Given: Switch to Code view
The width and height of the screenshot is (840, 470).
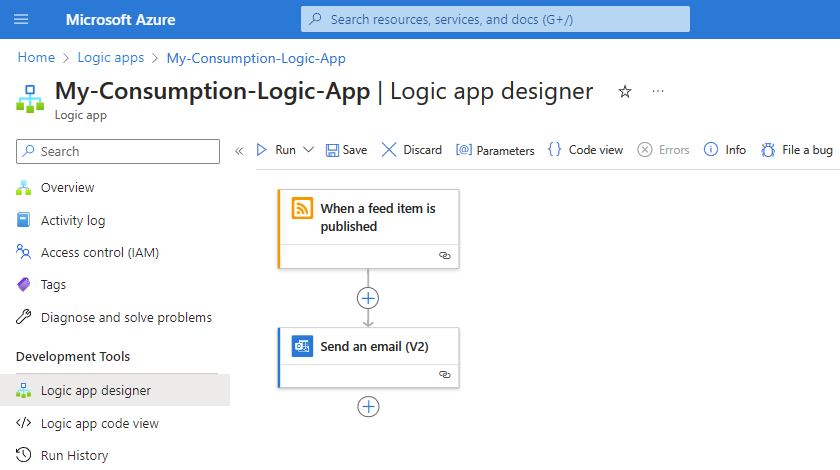Looking at the screenshot, I should pos(586,150).
